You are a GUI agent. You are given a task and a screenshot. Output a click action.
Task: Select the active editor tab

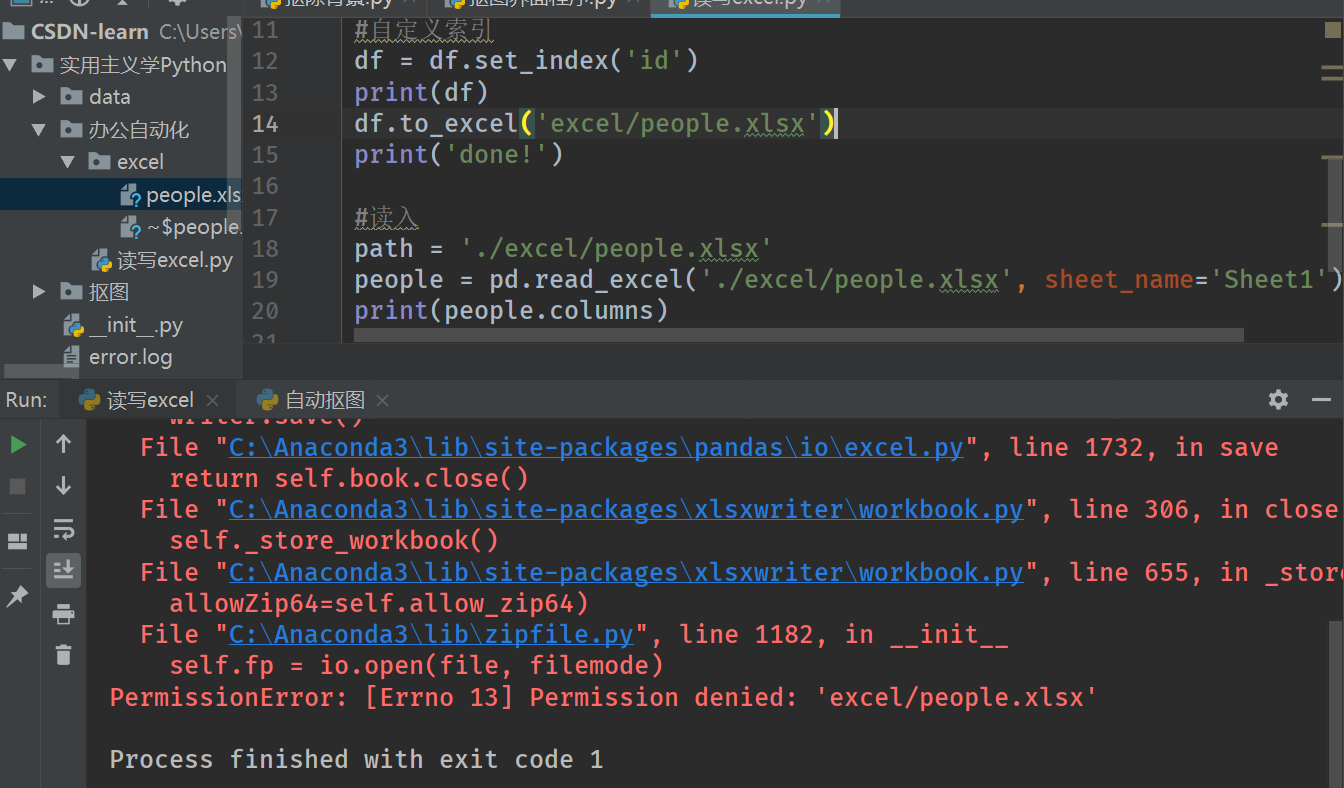(745, 5)
